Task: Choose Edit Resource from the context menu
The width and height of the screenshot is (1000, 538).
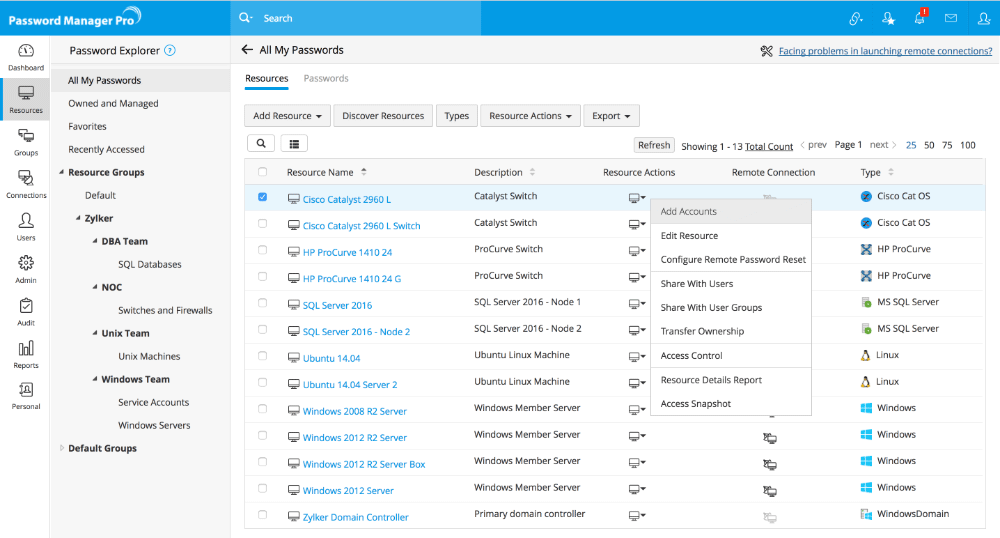Action: click(x=689, y=236)
